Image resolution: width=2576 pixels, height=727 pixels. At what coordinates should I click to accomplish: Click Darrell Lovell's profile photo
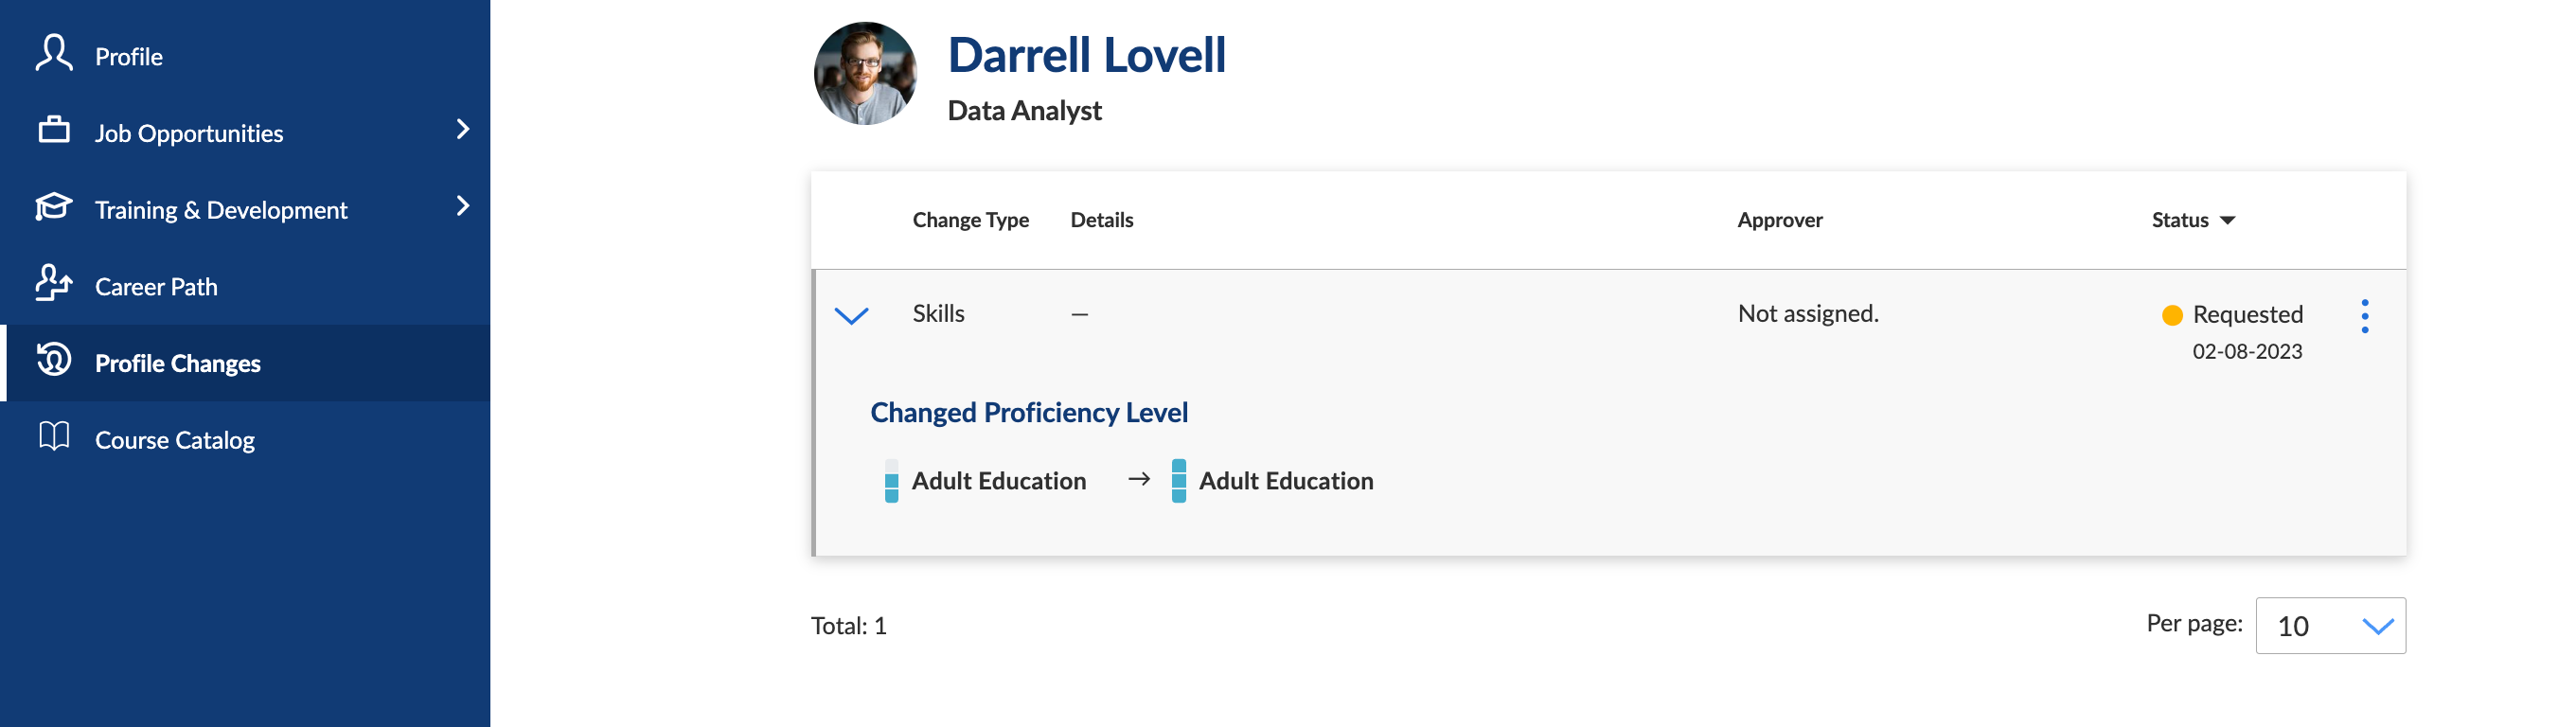[865, 74]
